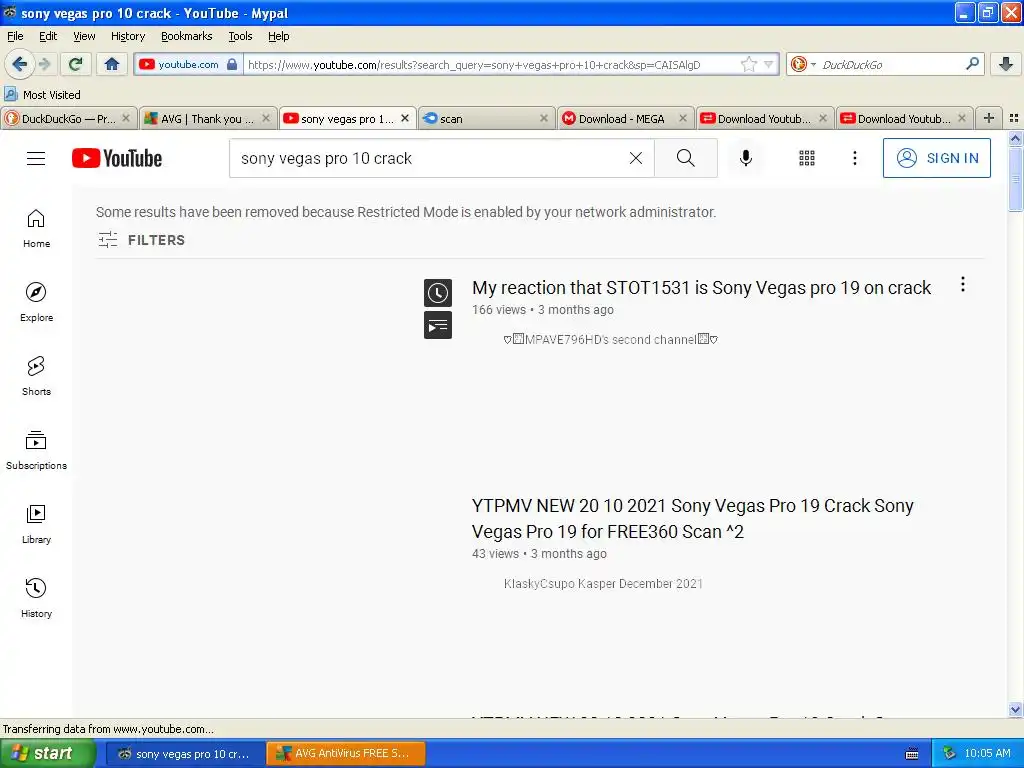Bookmark this page with star icon

point(748,64)
